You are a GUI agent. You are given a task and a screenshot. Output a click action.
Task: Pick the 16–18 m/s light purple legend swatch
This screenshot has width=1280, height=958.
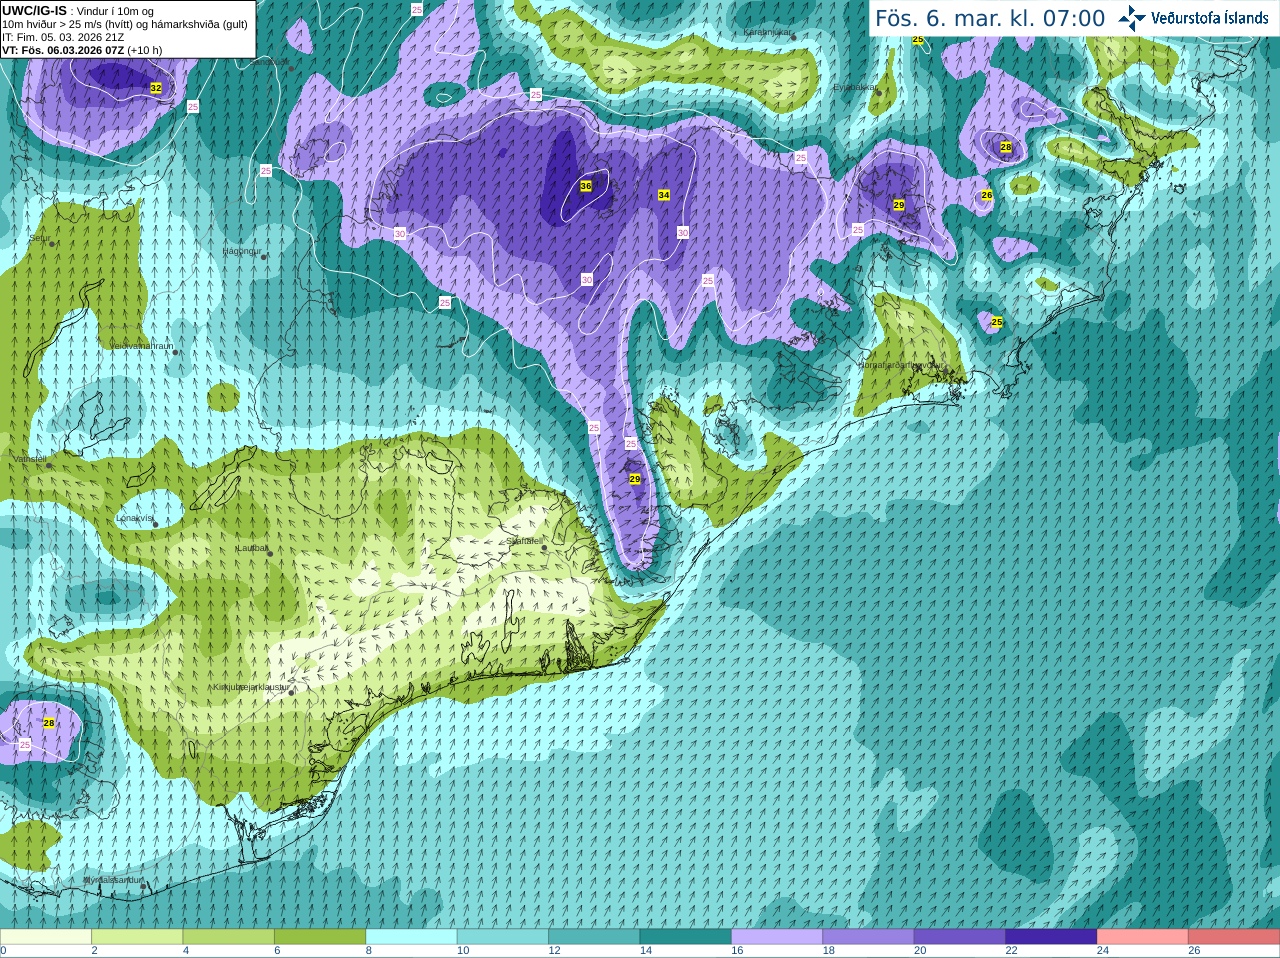777,937
